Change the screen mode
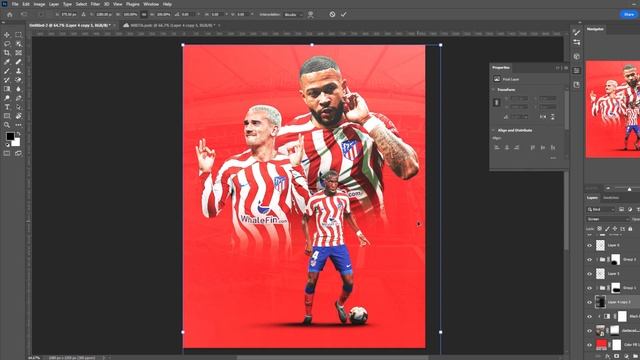 click(18, 153)
